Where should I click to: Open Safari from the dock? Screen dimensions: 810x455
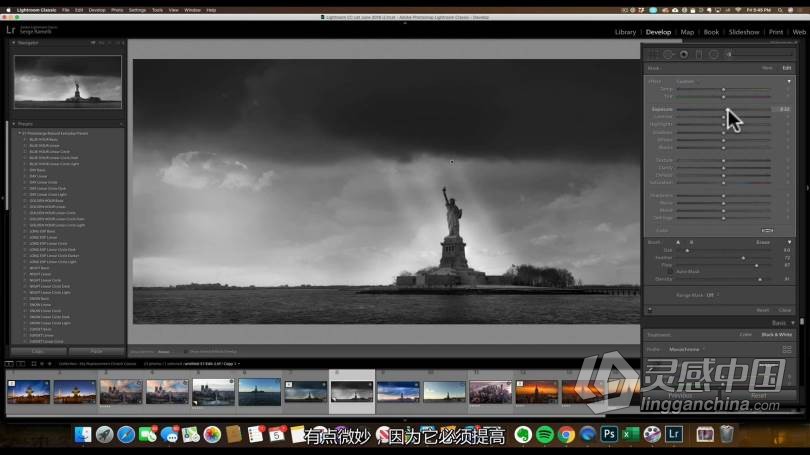pos(126,434)
